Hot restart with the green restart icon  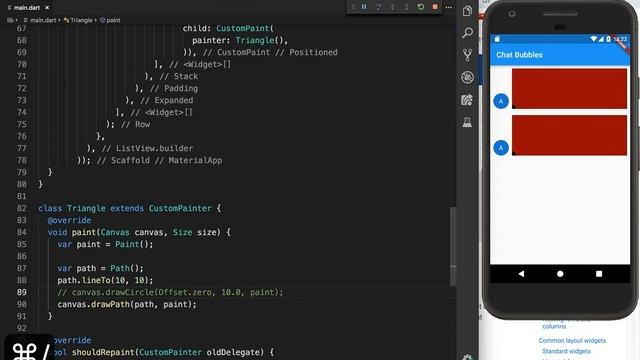coord(421,7)
